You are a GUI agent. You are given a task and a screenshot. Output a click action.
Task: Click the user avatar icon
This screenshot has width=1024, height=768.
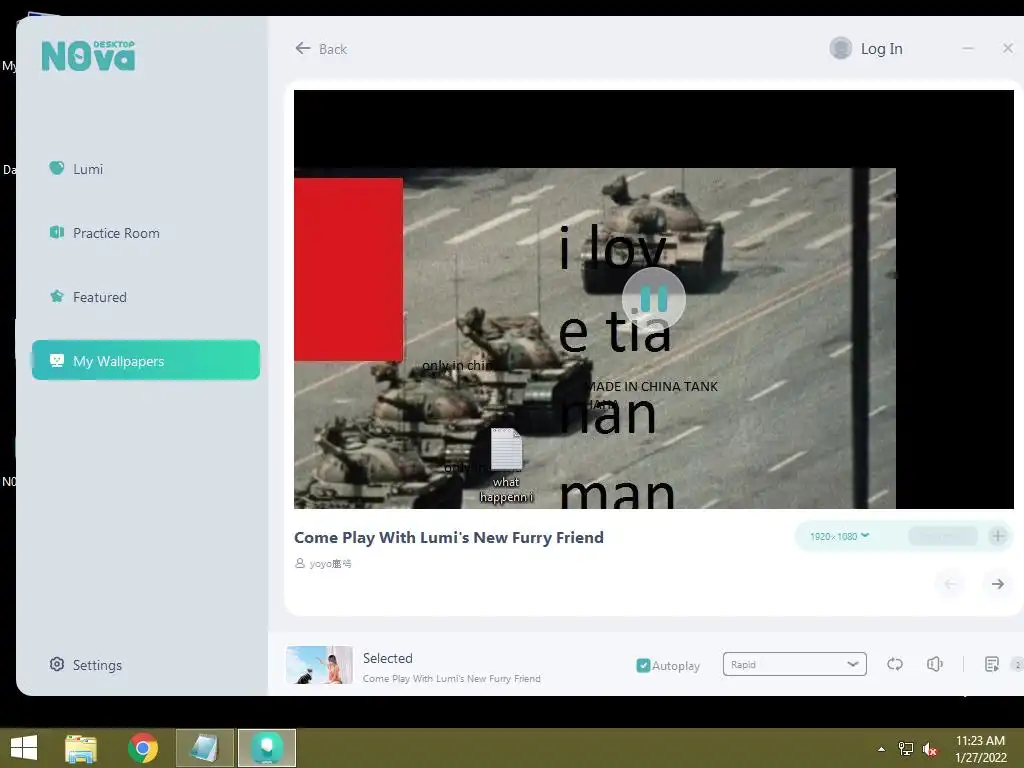point(840,48)
